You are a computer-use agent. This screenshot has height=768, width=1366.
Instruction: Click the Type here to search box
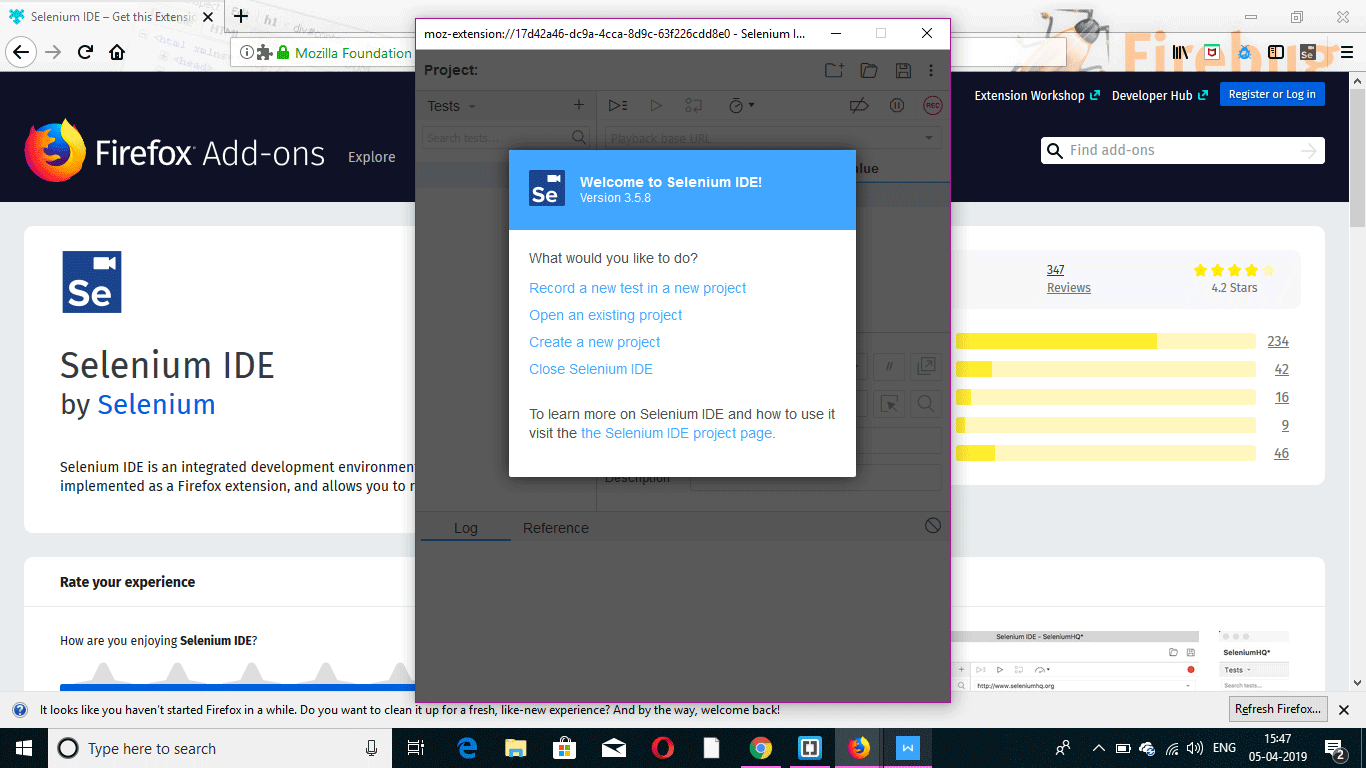click(x=220, y=748)
